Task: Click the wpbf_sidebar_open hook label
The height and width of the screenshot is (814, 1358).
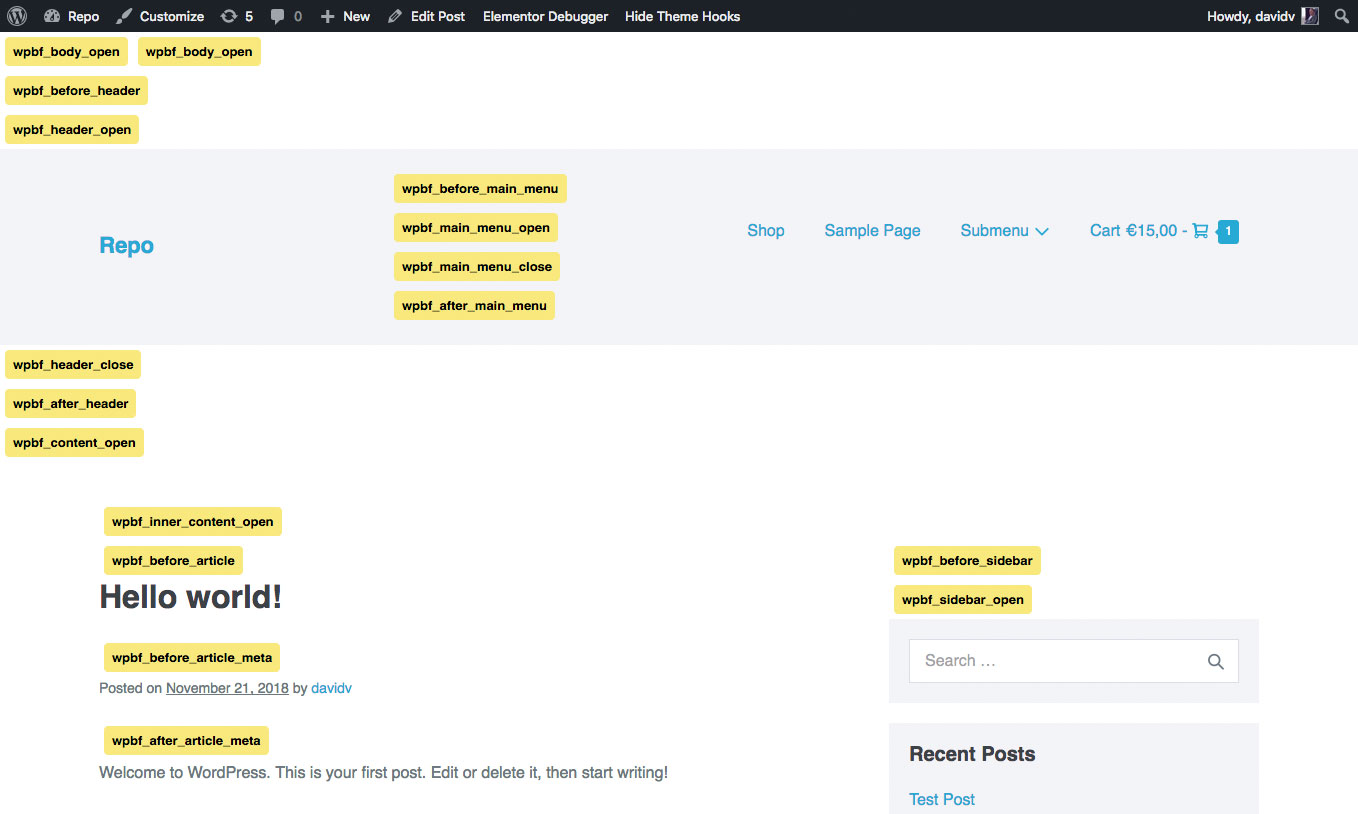Action: (x=963, y=599)
